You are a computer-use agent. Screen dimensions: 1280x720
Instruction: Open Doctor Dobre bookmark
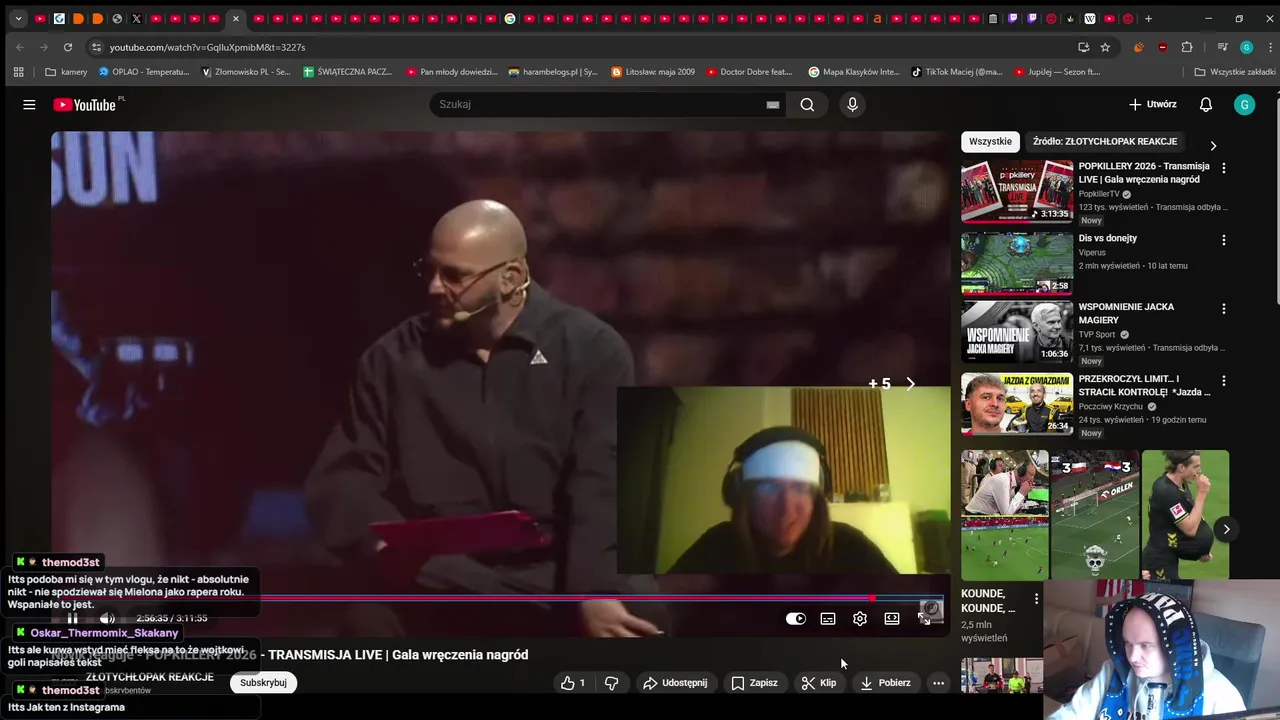(x=749, y=72)
